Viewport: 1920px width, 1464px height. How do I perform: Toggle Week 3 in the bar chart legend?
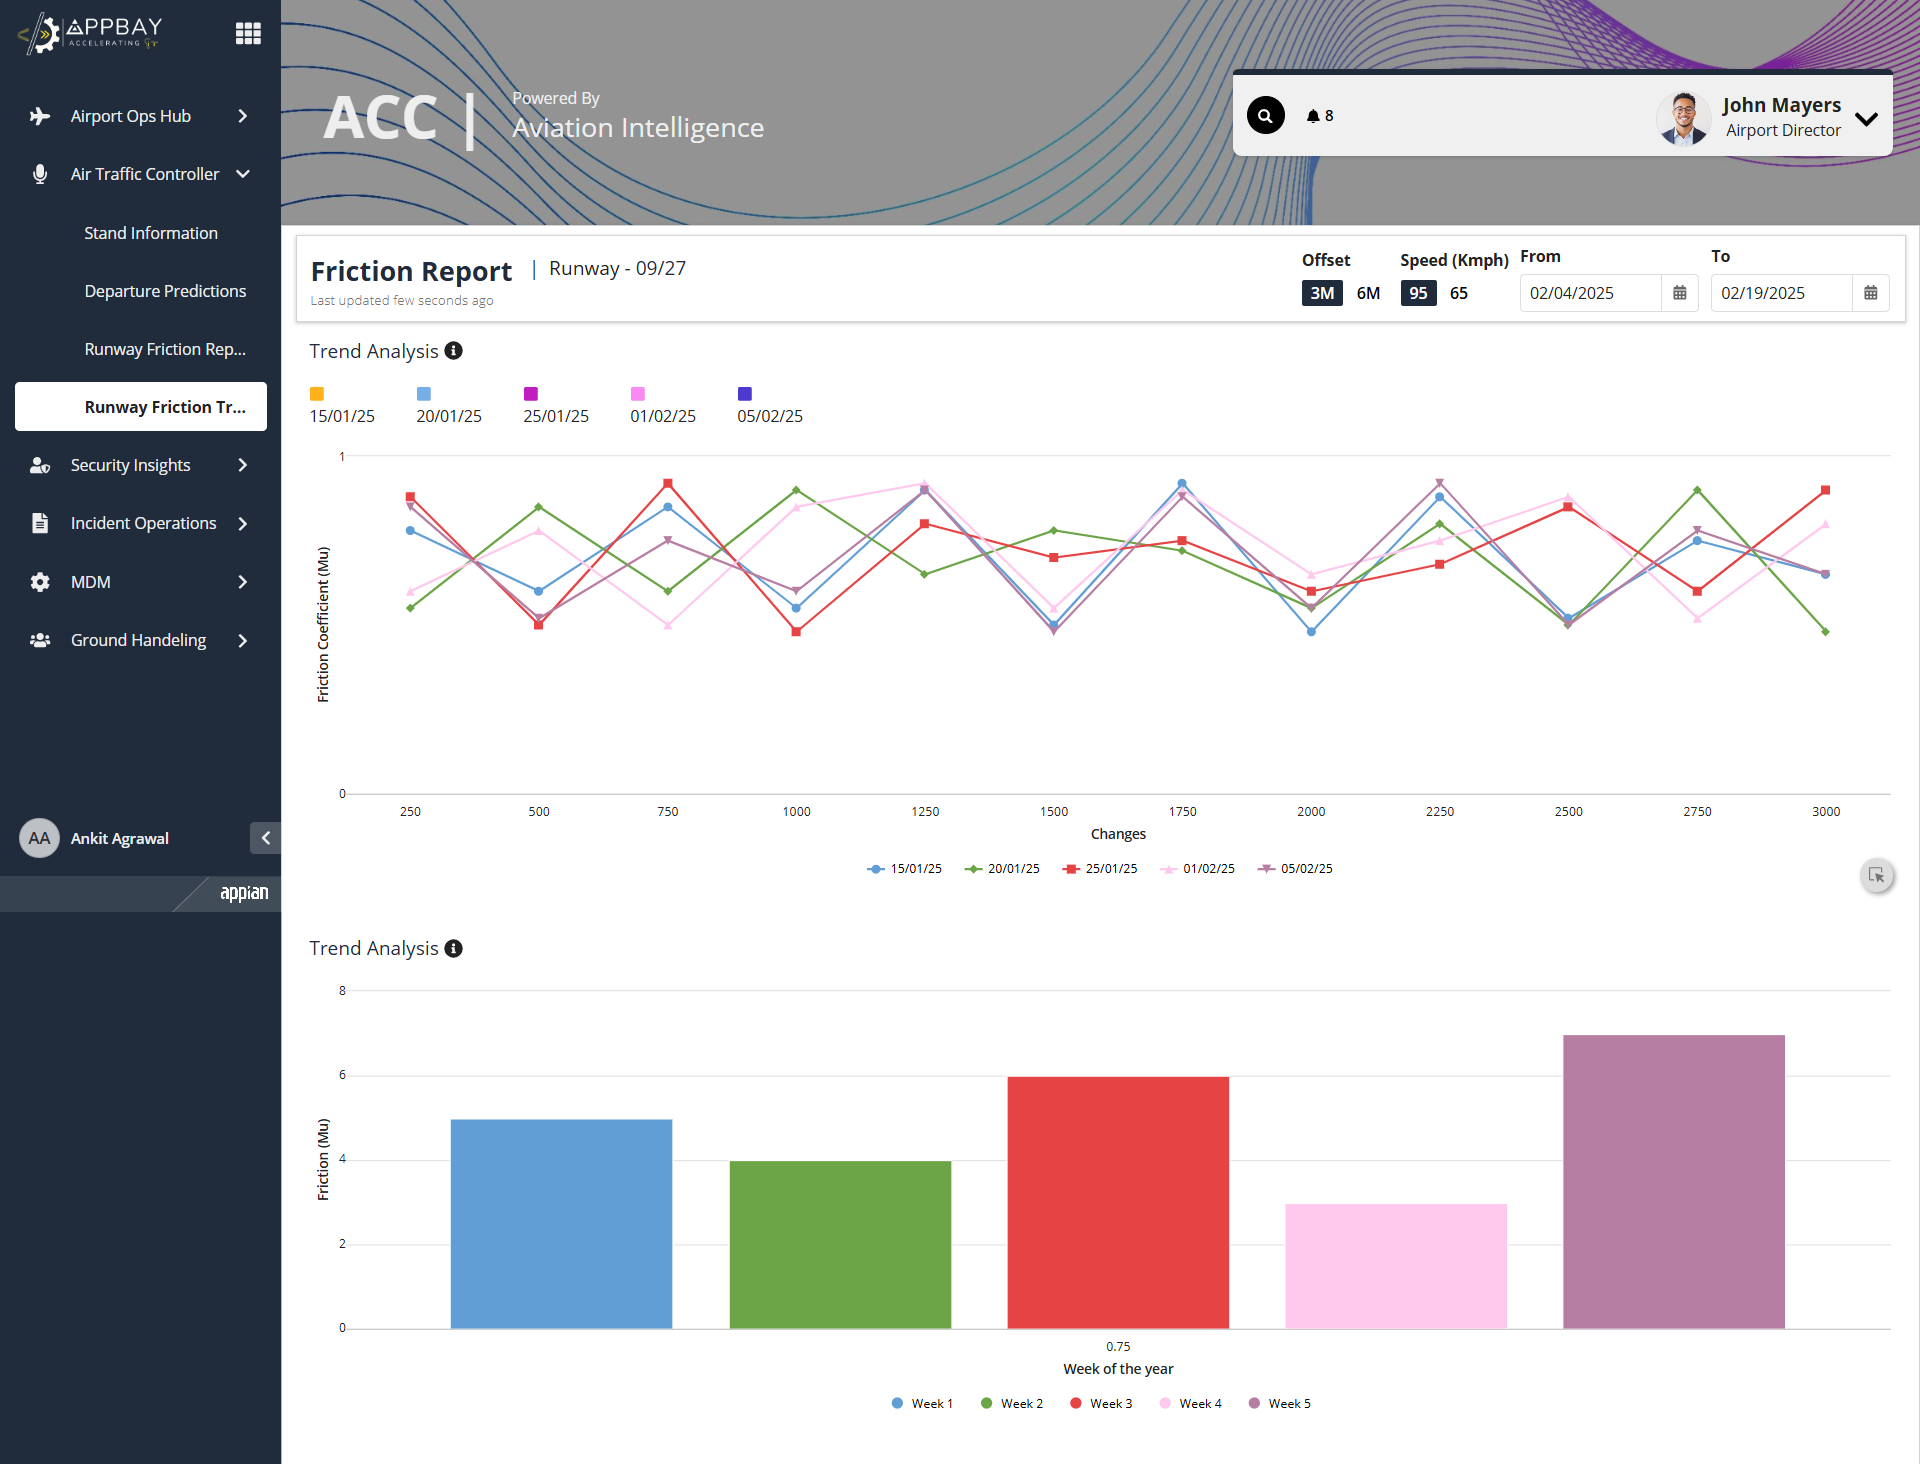click(x=1101, y=1404)
